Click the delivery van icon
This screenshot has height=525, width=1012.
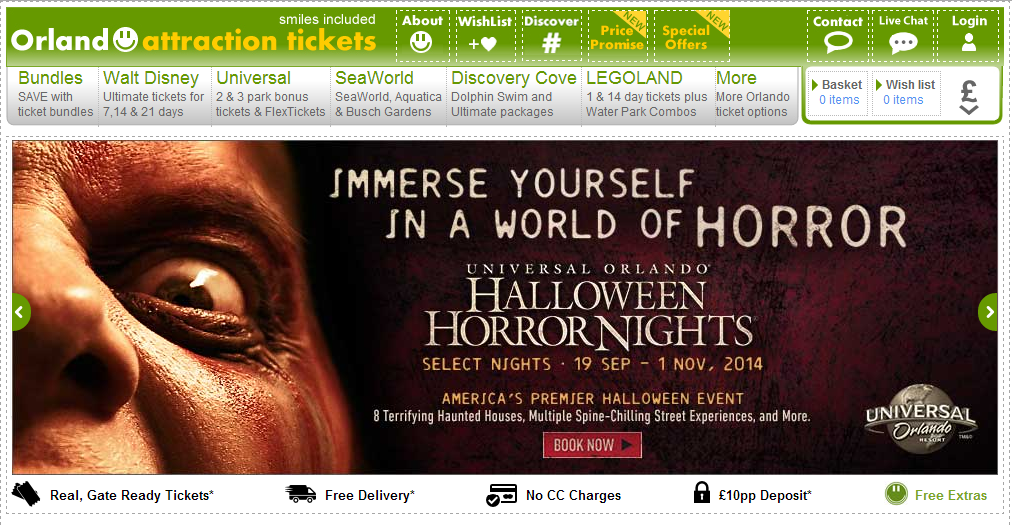[x=301, y=494]
